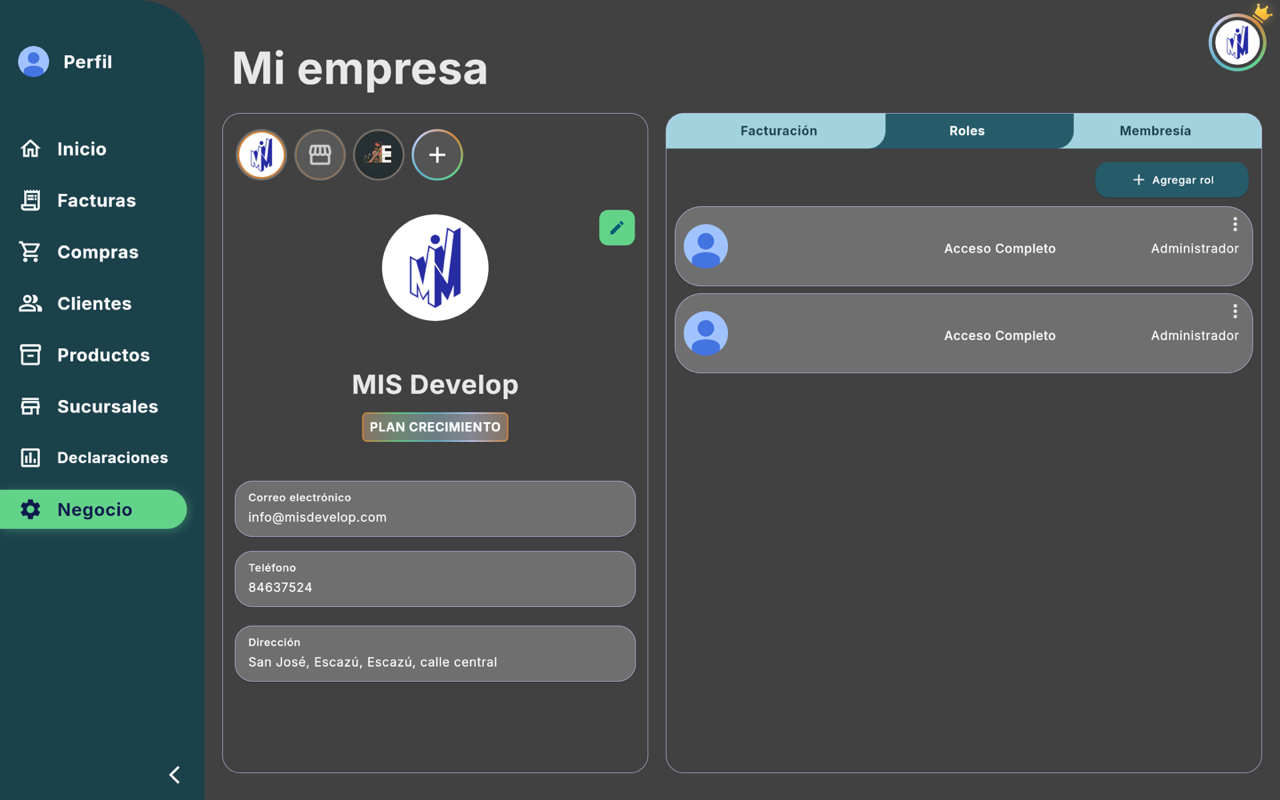Open options for second Administrador role

tap(1235, 311)
